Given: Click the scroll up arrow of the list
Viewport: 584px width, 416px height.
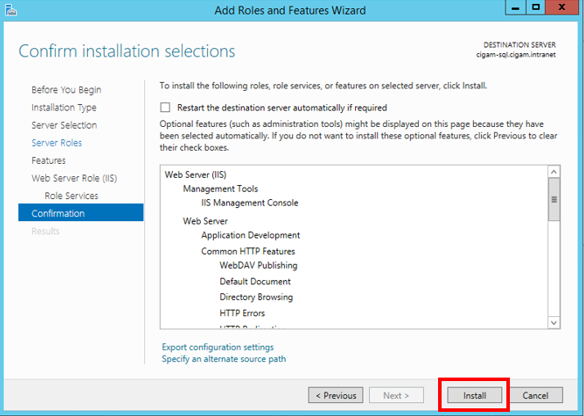Looking at the screenshot, I should coord(554,172).
